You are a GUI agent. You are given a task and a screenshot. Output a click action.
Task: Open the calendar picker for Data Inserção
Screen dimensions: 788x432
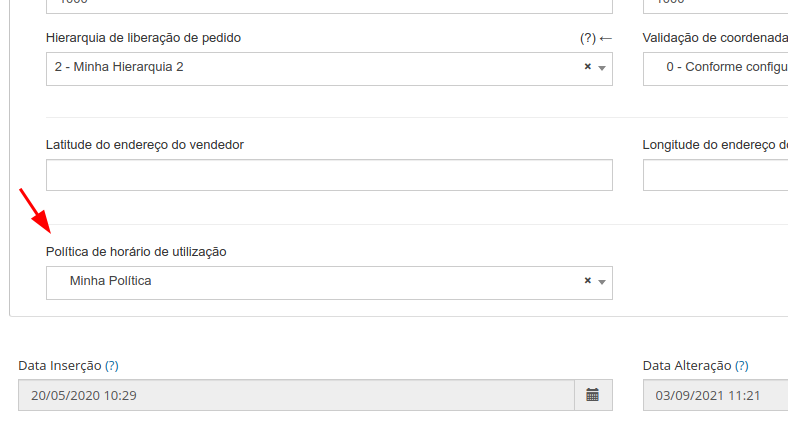click(593, 395)
